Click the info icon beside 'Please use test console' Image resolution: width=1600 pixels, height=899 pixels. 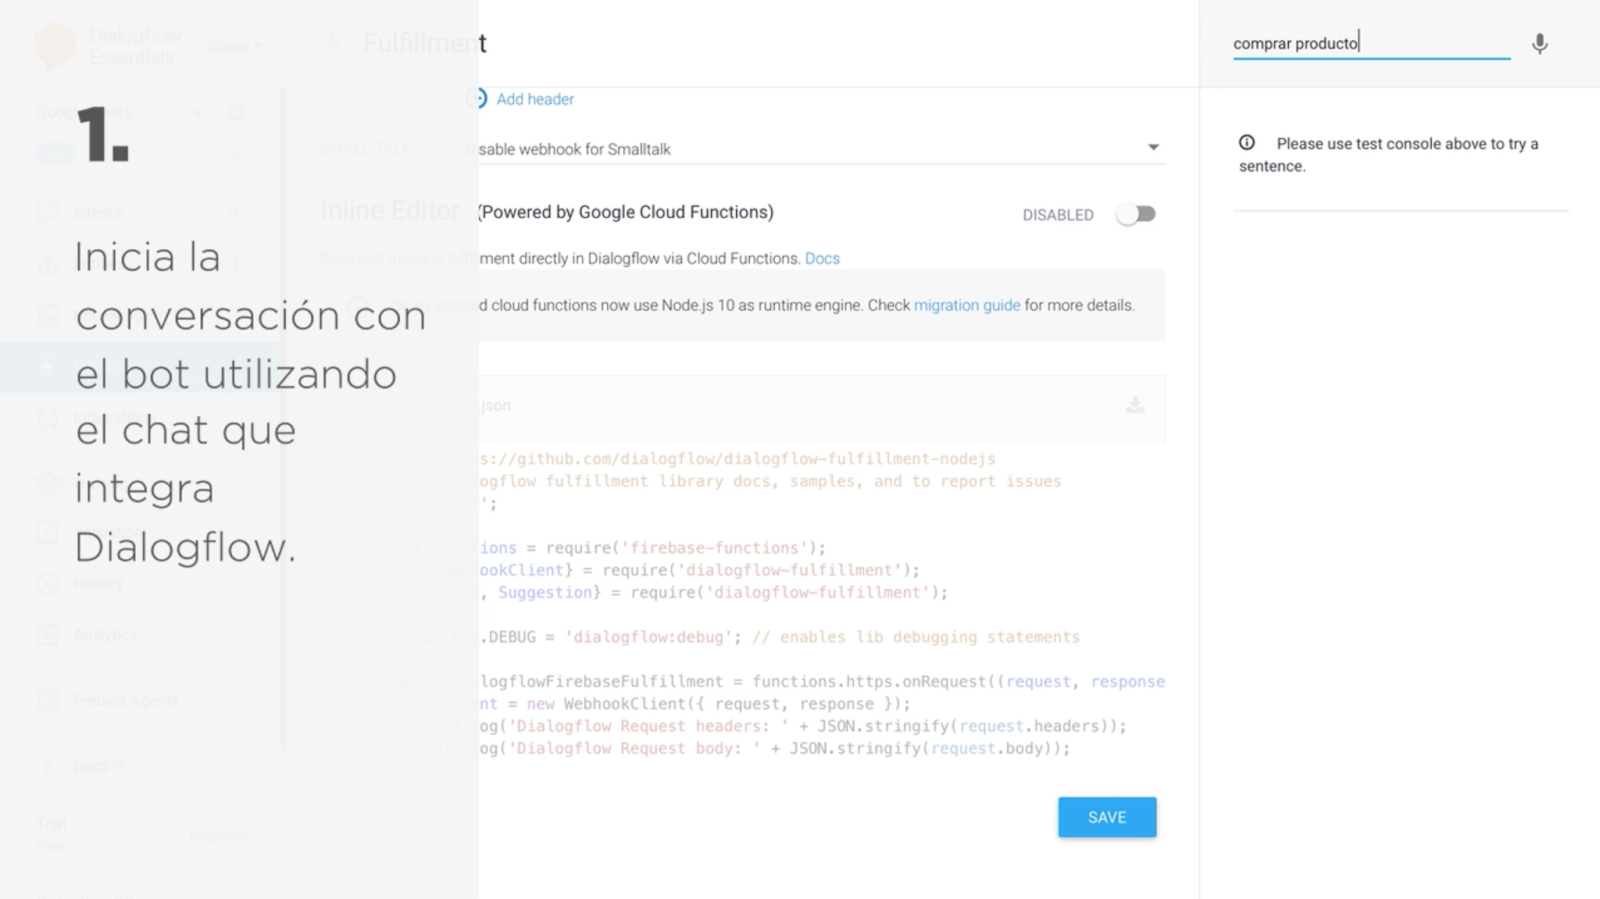tap(1247, 143)
